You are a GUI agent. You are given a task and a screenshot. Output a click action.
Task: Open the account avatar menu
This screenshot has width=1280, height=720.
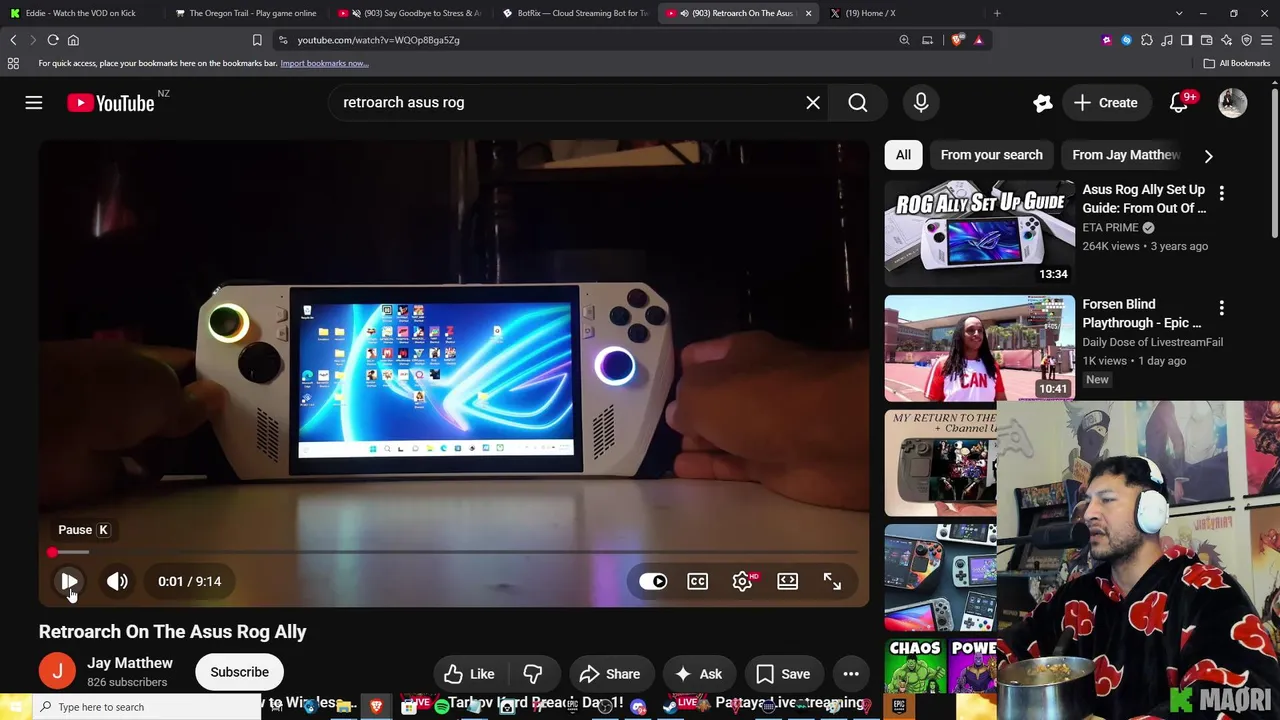1232,102
